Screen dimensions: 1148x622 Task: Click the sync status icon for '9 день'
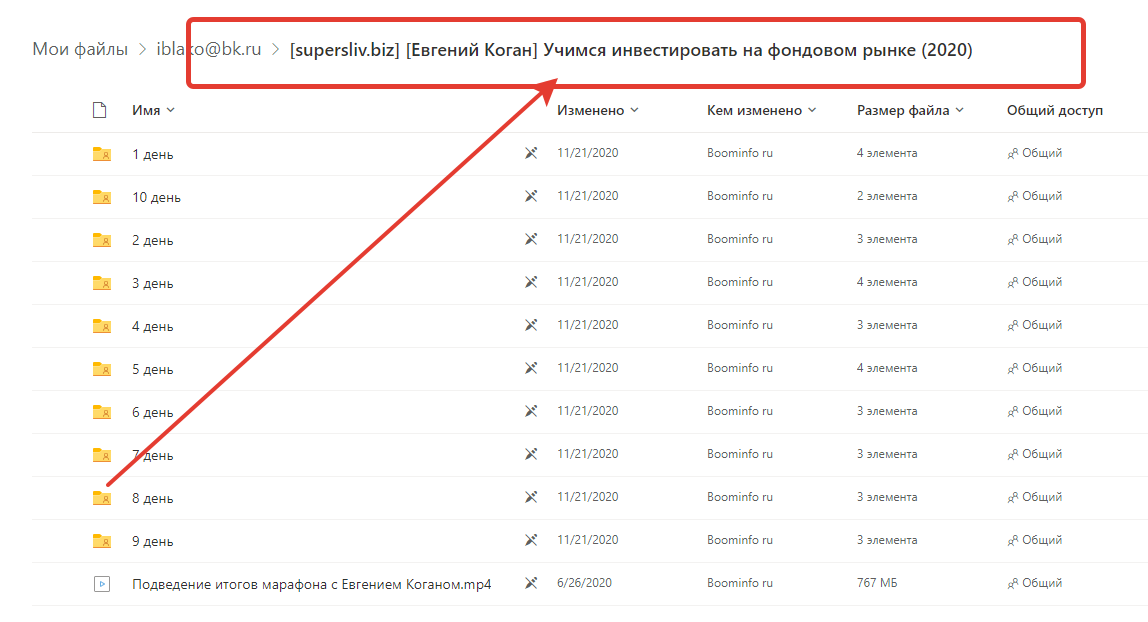click(531, 540)
